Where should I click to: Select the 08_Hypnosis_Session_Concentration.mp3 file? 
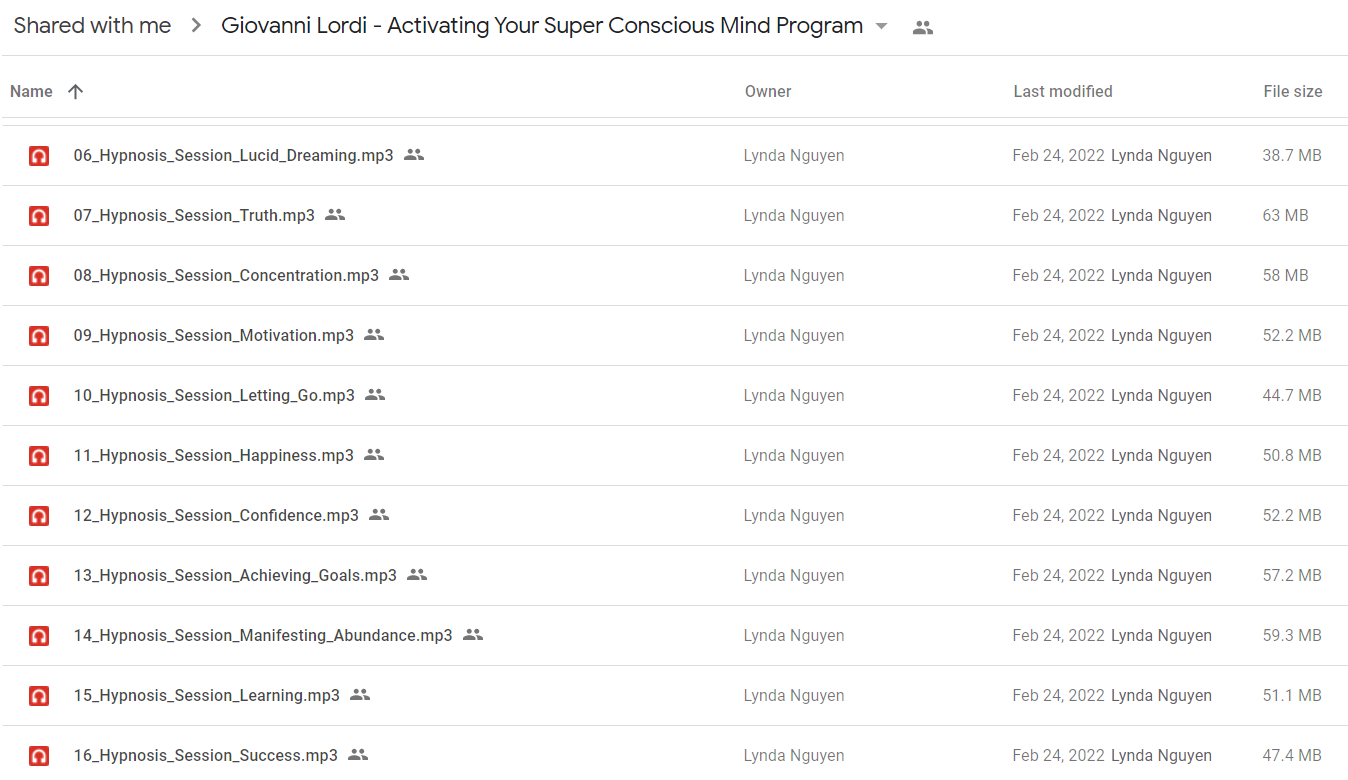pyautogui.click(x=674, y=276)
